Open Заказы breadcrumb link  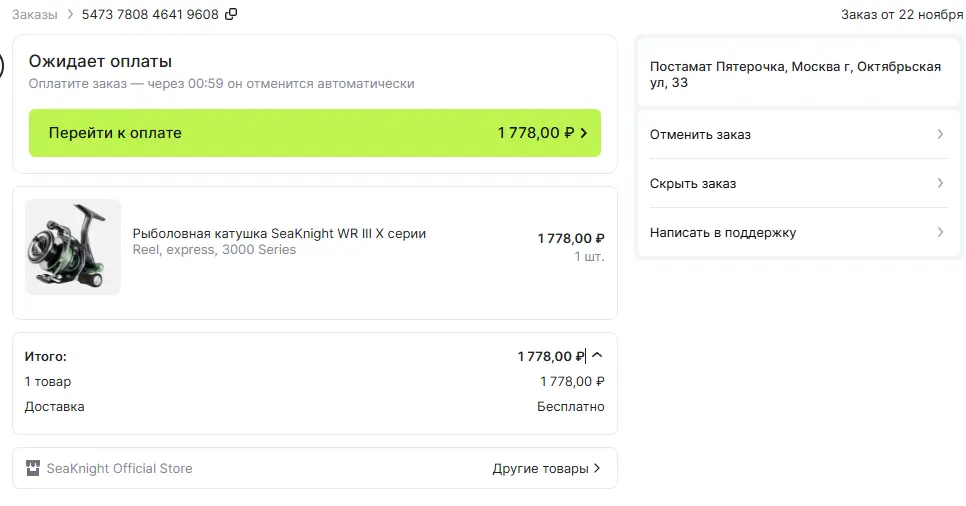tap(34, 15)
